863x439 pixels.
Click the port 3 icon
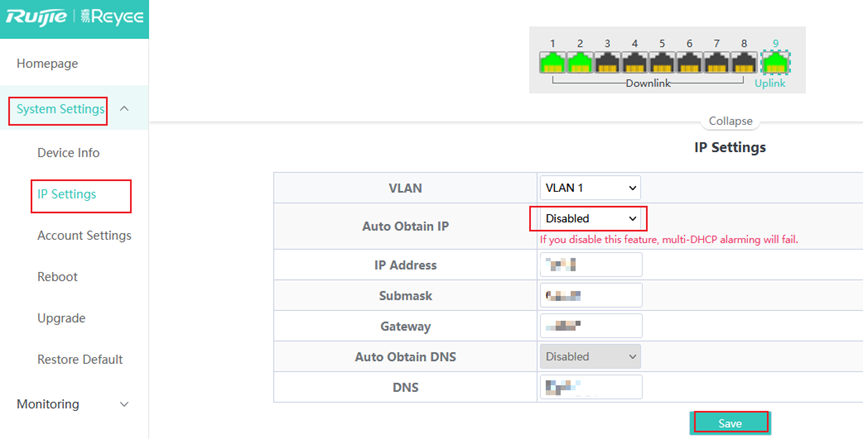point(607,64)
